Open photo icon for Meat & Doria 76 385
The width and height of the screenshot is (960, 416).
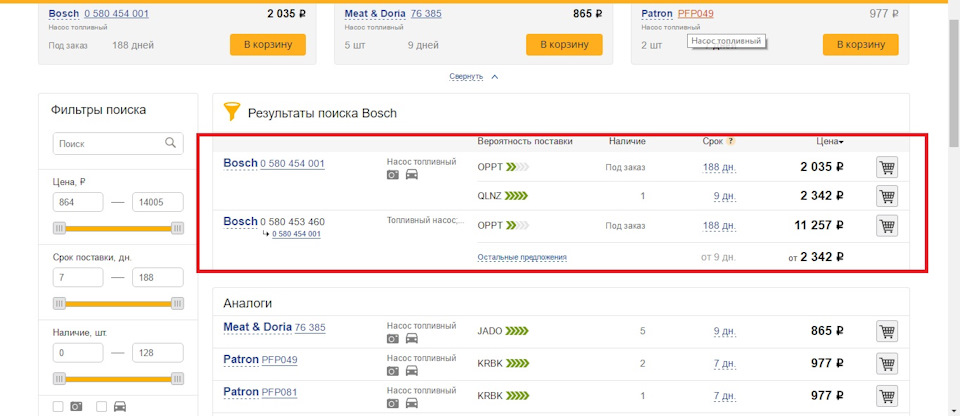393,338
